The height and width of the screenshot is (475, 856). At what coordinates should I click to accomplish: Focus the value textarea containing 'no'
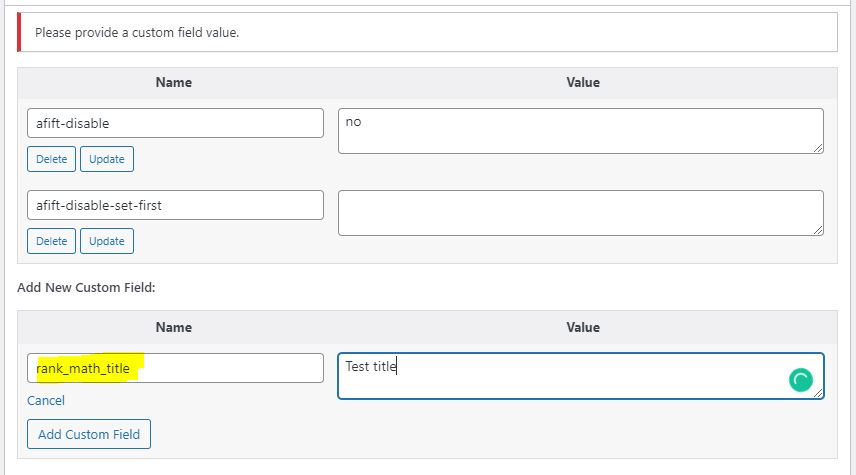coord(581,130)
